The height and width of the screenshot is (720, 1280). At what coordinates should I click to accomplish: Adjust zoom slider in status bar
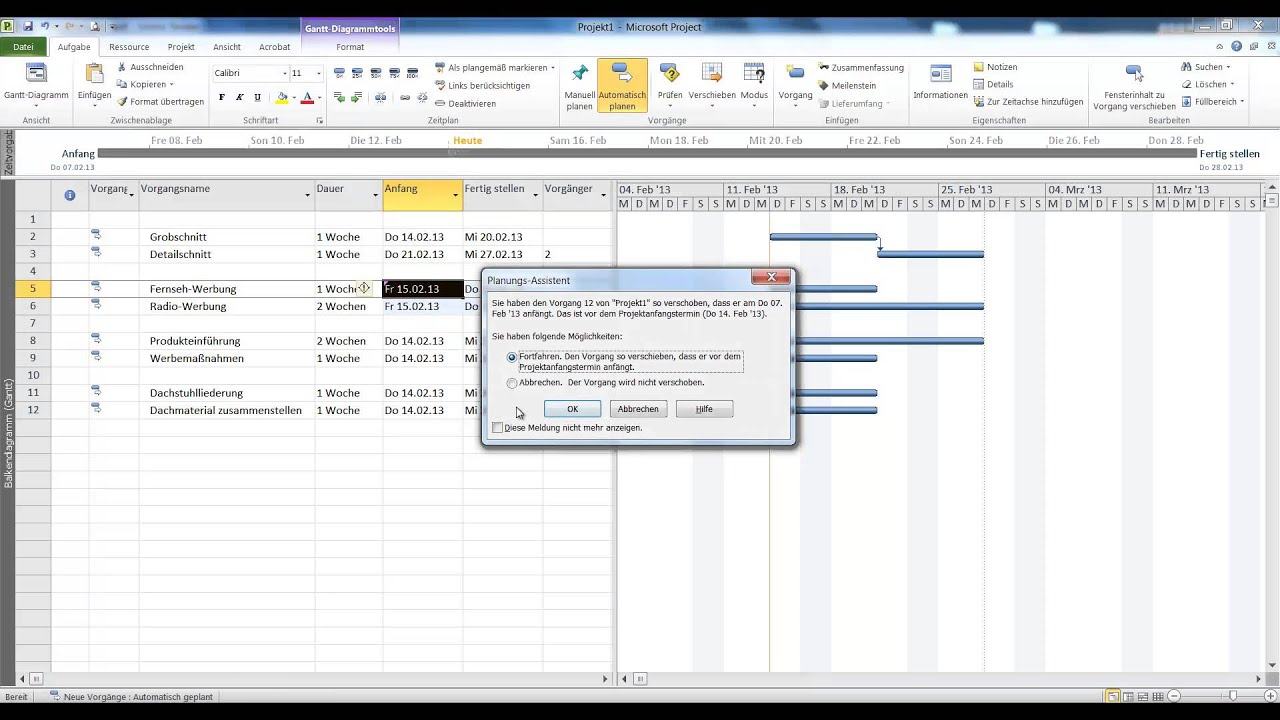tap(1234, 696)
